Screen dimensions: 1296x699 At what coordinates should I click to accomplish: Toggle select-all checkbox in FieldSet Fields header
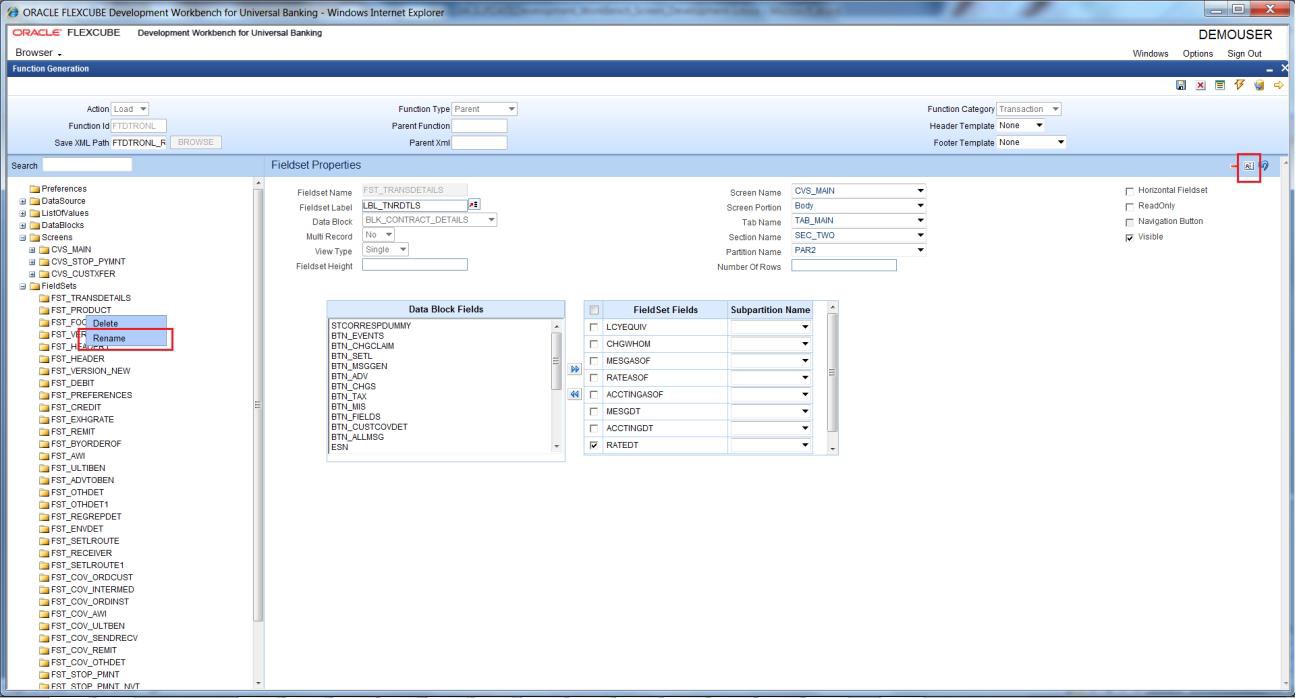(x=596, y=310)
